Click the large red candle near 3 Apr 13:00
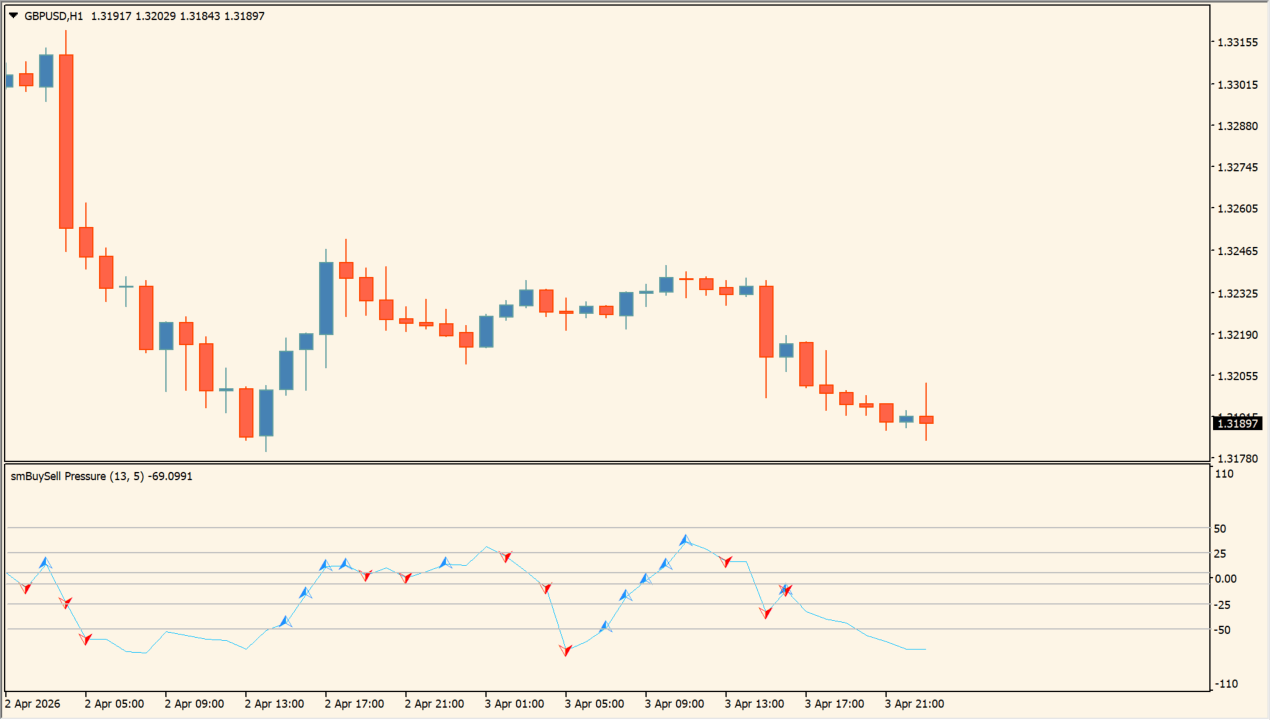 click(766, 320)
